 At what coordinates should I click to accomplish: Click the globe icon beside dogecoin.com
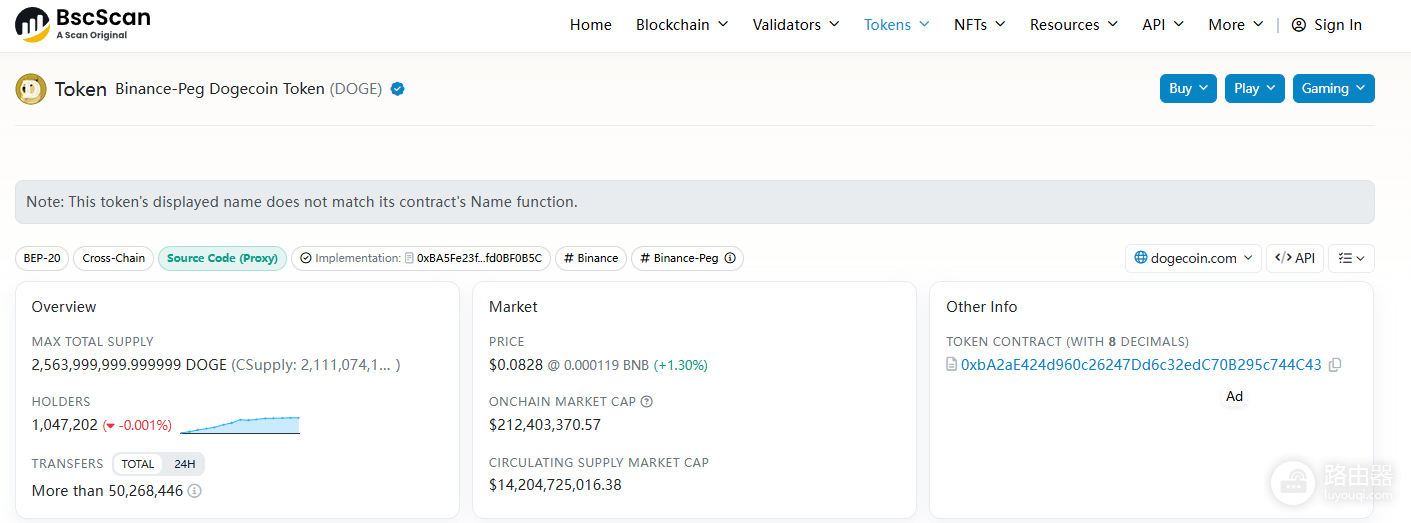1141,258
